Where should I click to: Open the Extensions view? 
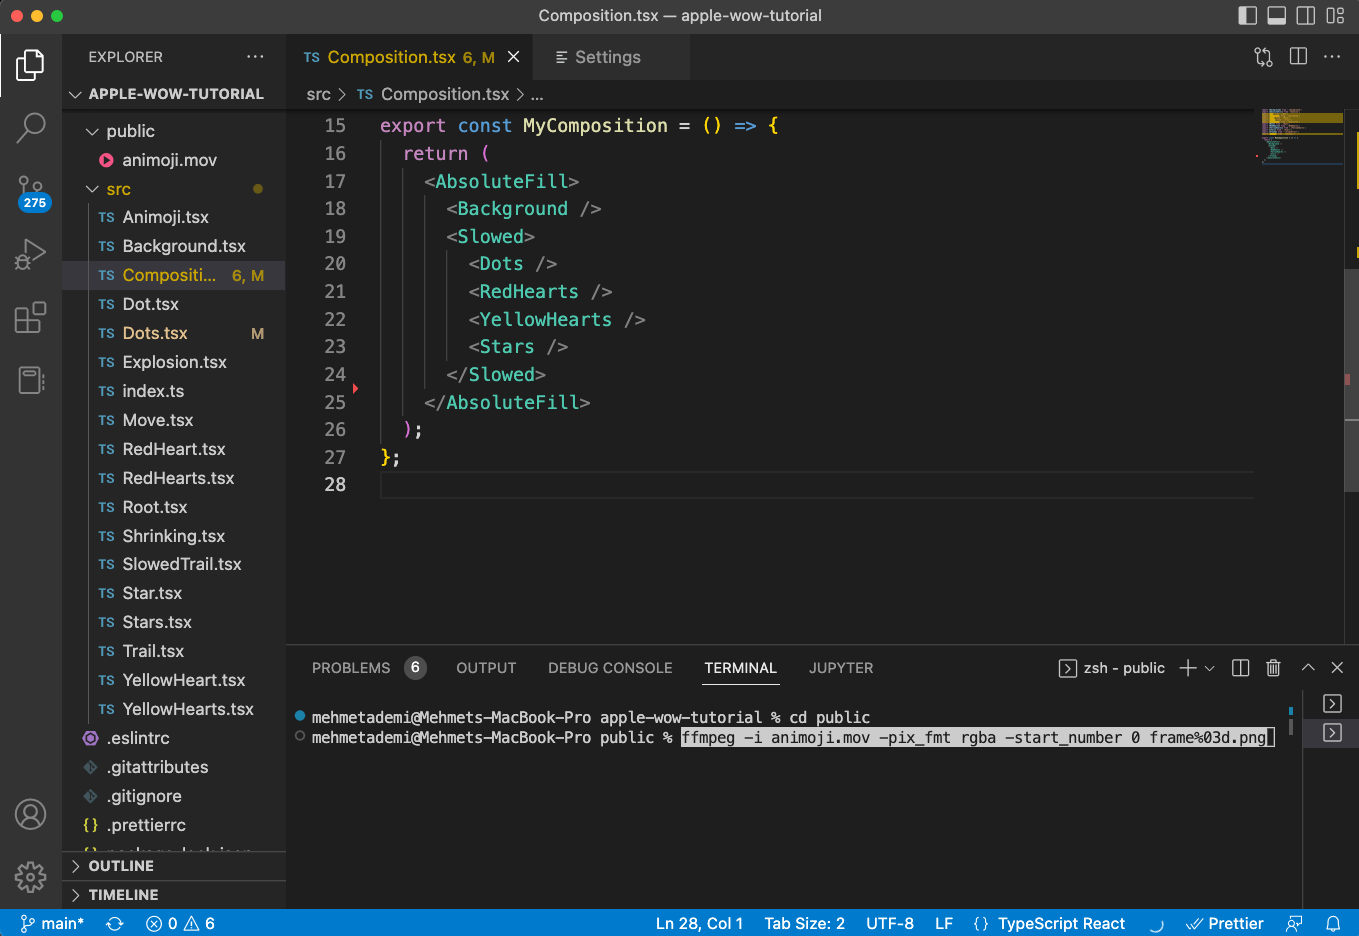30,318
